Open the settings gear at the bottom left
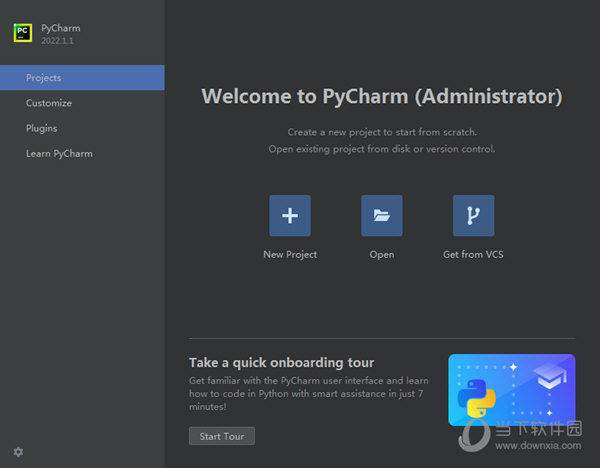600x468 pixels. 18,452
